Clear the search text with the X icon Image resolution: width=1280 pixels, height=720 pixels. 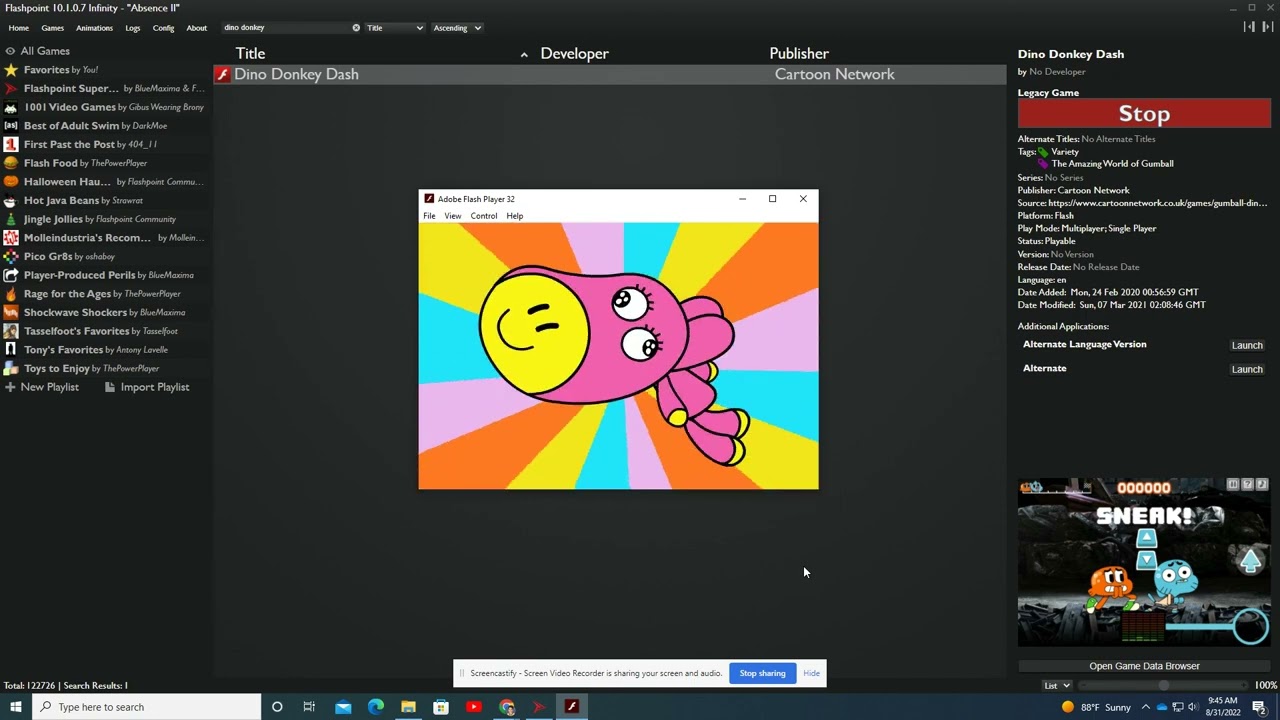[x=356, y=28]
